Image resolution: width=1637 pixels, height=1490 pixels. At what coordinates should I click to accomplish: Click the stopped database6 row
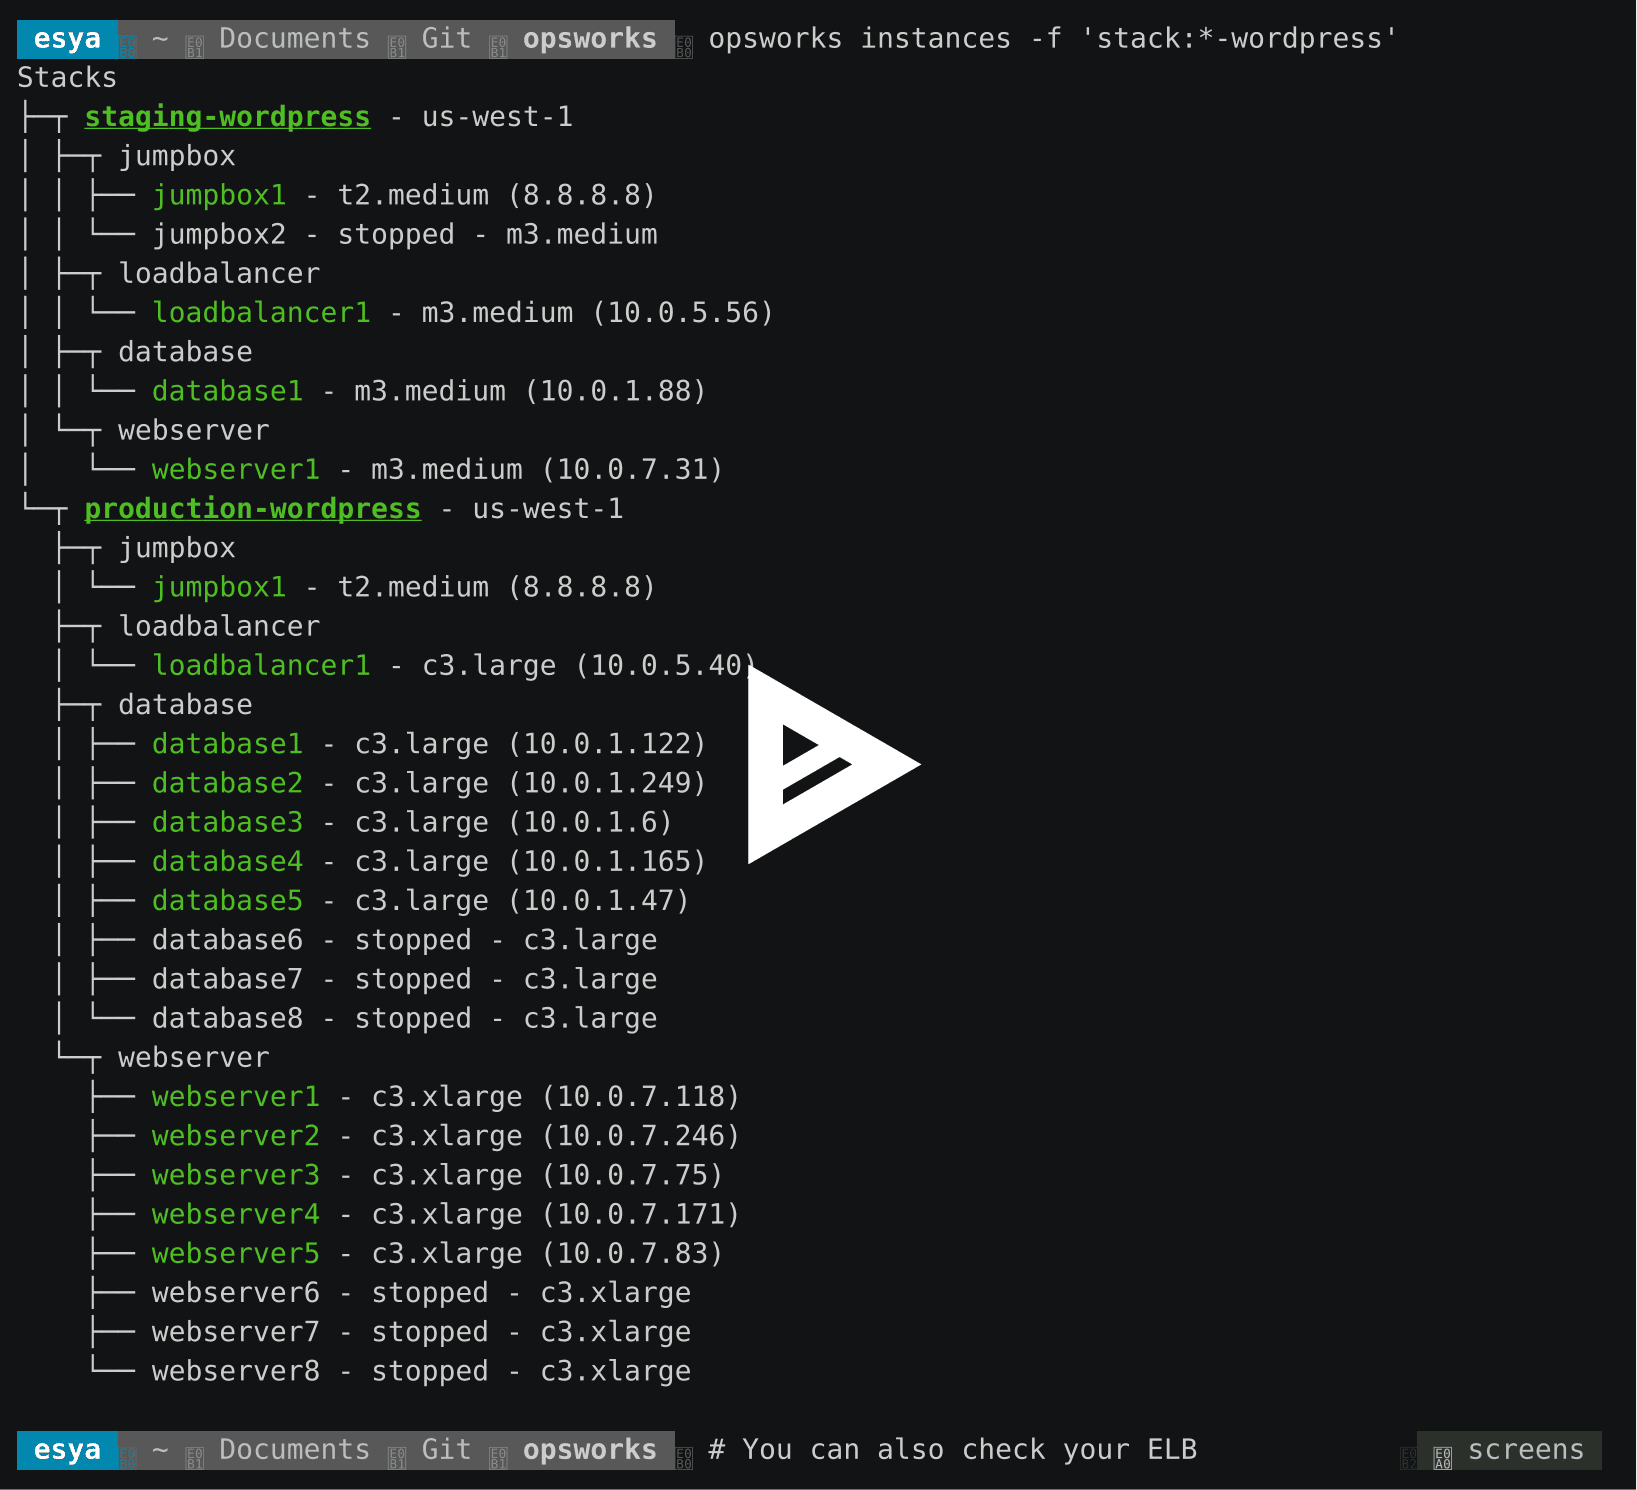point(405,940)
